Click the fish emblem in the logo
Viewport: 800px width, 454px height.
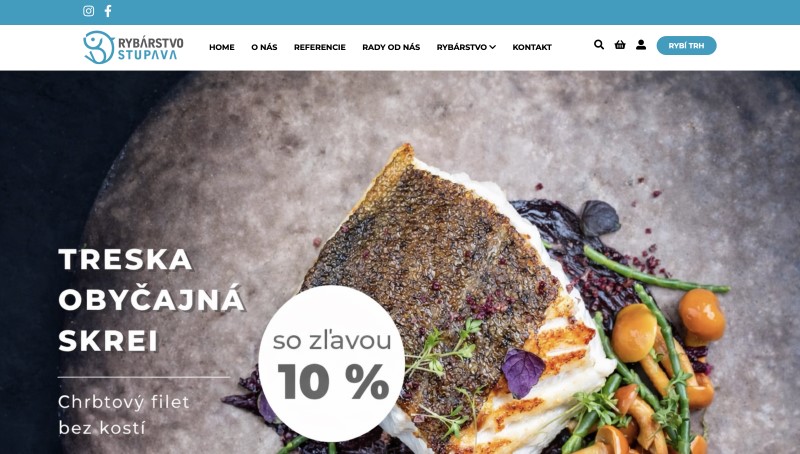98,47
